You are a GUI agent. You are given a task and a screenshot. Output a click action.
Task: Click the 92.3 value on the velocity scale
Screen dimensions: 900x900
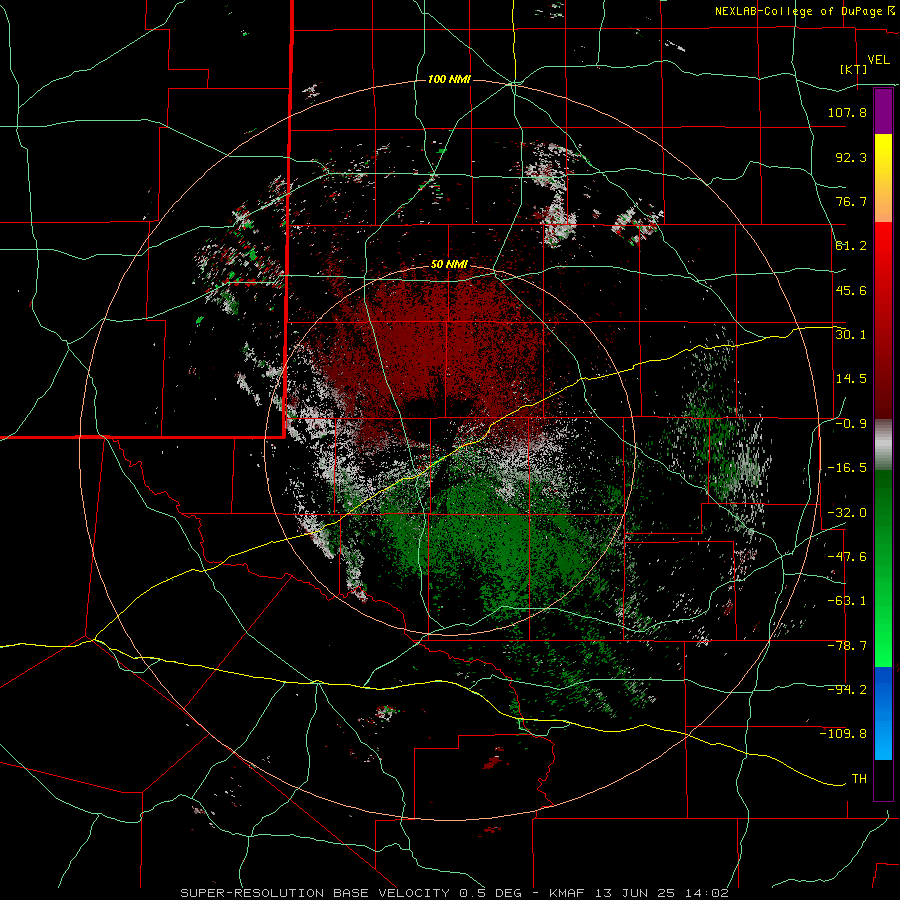(851, 157)
